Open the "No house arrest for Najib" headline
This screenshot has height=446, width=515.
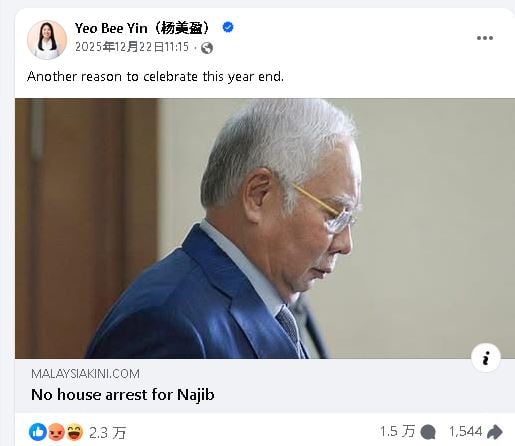123,395
